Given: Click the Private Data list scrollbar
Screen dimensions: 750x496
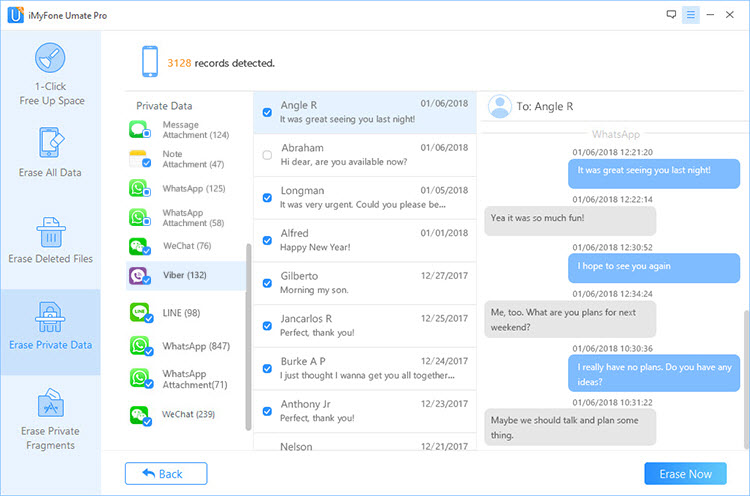Looking at the screenshot, I should coord(248,337).
